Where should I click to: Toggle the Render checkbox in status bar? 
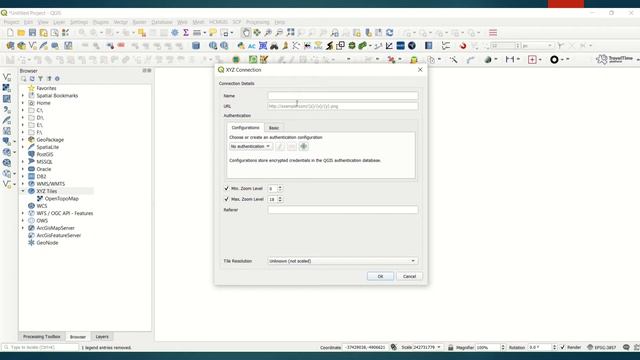563,347
